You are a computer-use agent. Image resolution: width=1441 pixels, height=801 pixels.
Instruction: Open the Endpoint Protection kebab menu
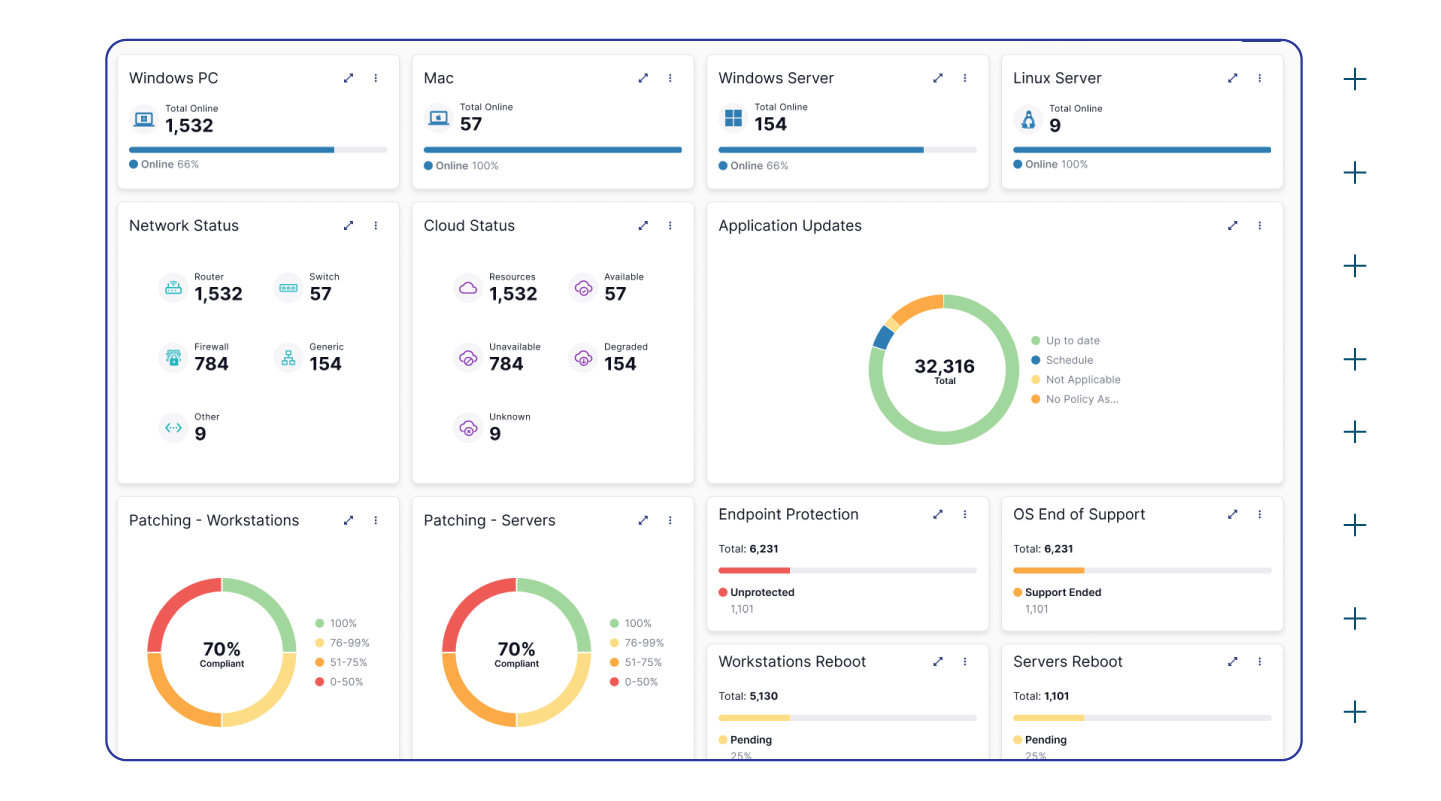(x=965, y=514)
